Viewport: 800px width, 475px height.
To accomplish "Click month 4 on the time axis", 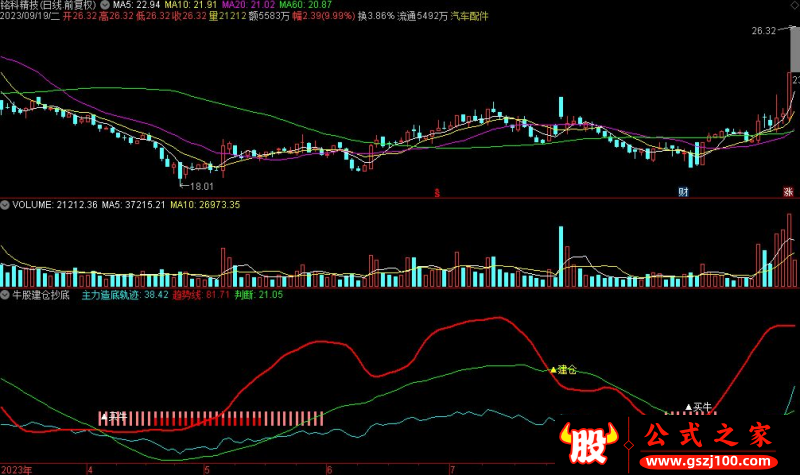I will point(90,470).
